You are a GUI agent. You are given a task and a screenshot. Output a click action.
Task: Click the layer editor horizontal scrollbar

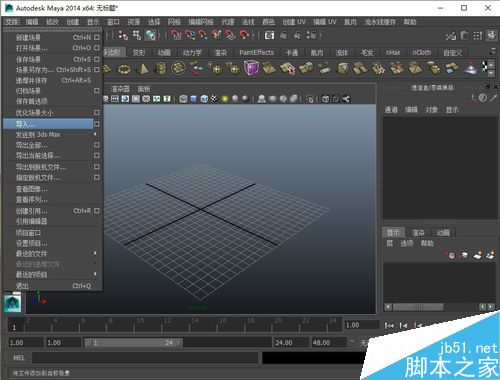pos(418,307)
